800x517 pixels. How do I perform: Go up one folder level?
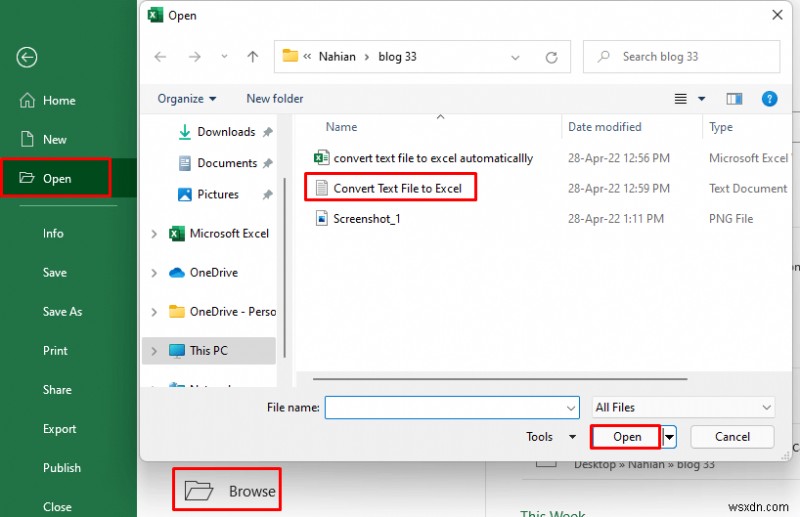pyautogui.click(x=253, y=57)
